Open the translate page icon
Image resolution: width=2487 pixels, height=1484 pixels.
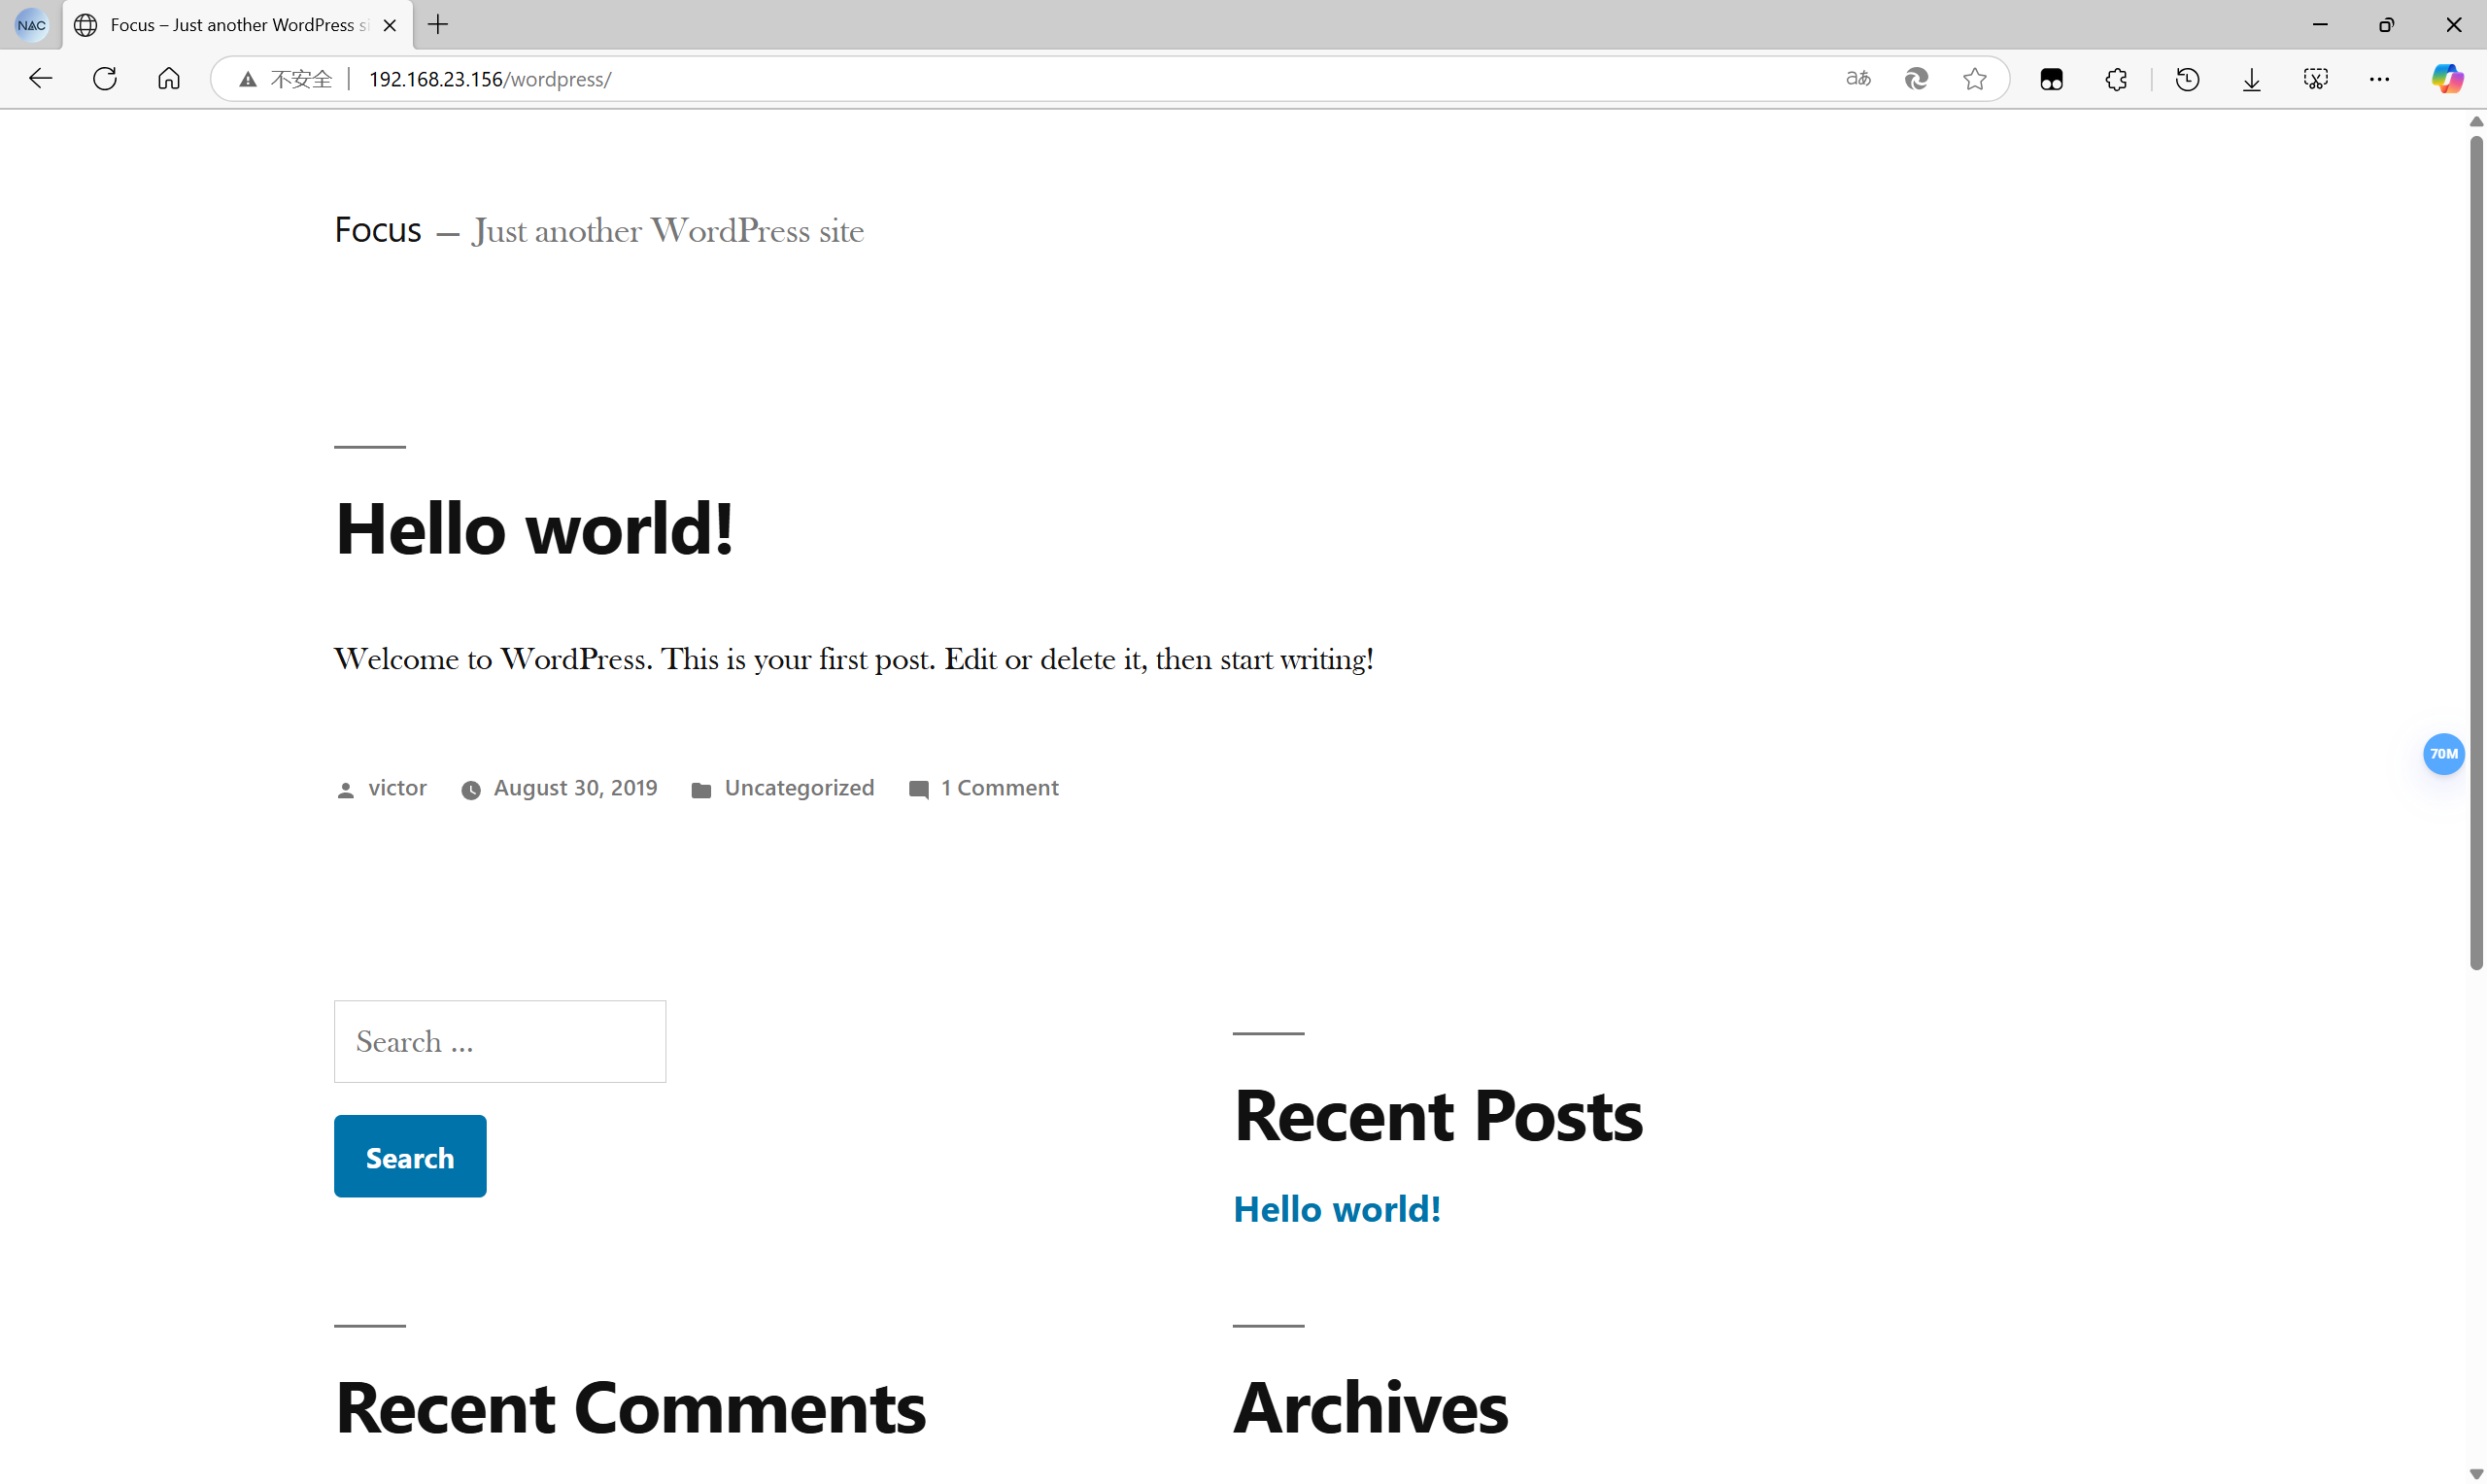(1858, 79)
